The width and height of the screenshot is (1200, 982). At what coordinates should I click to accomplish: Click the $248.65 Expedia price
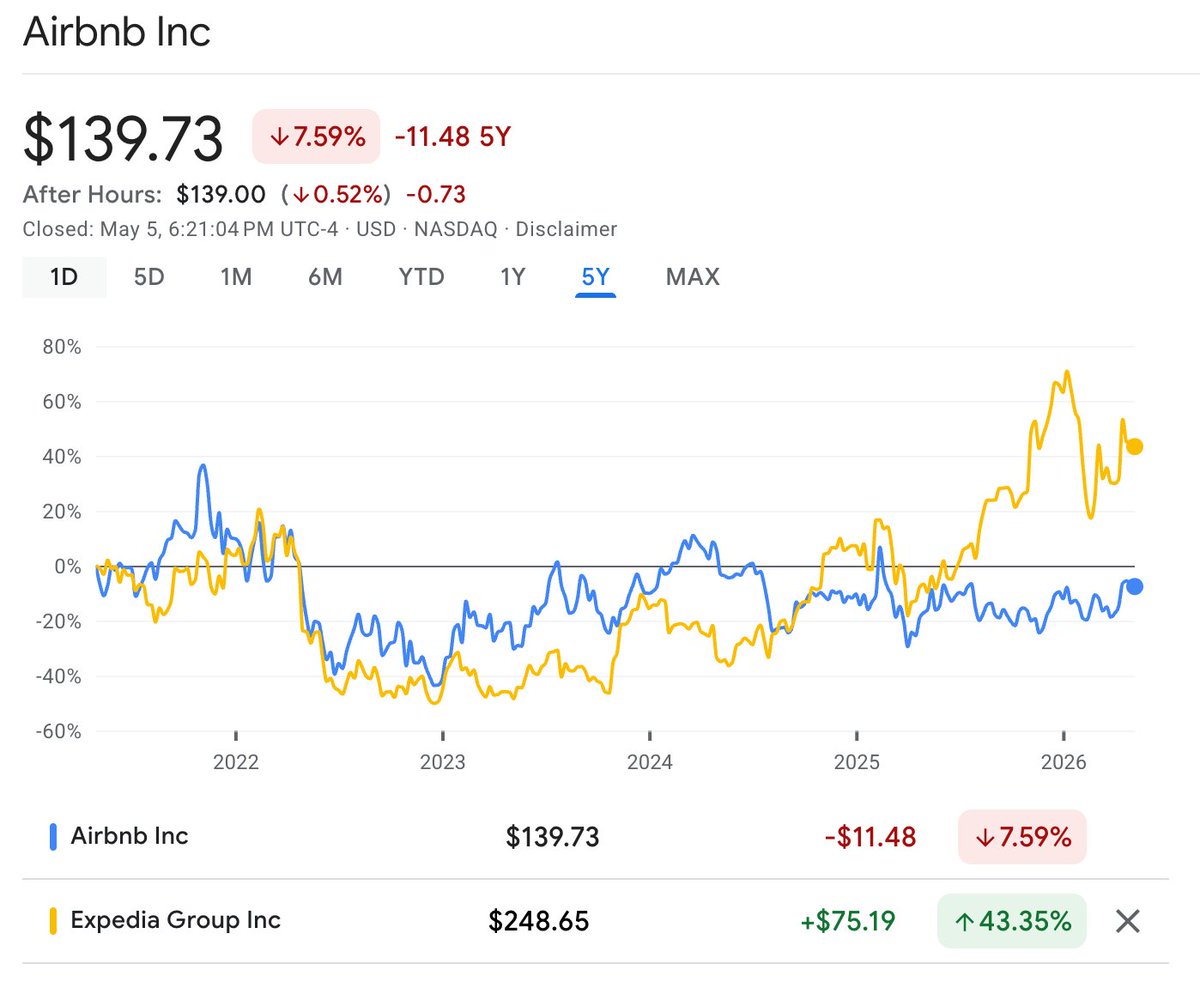coord(539,921)
